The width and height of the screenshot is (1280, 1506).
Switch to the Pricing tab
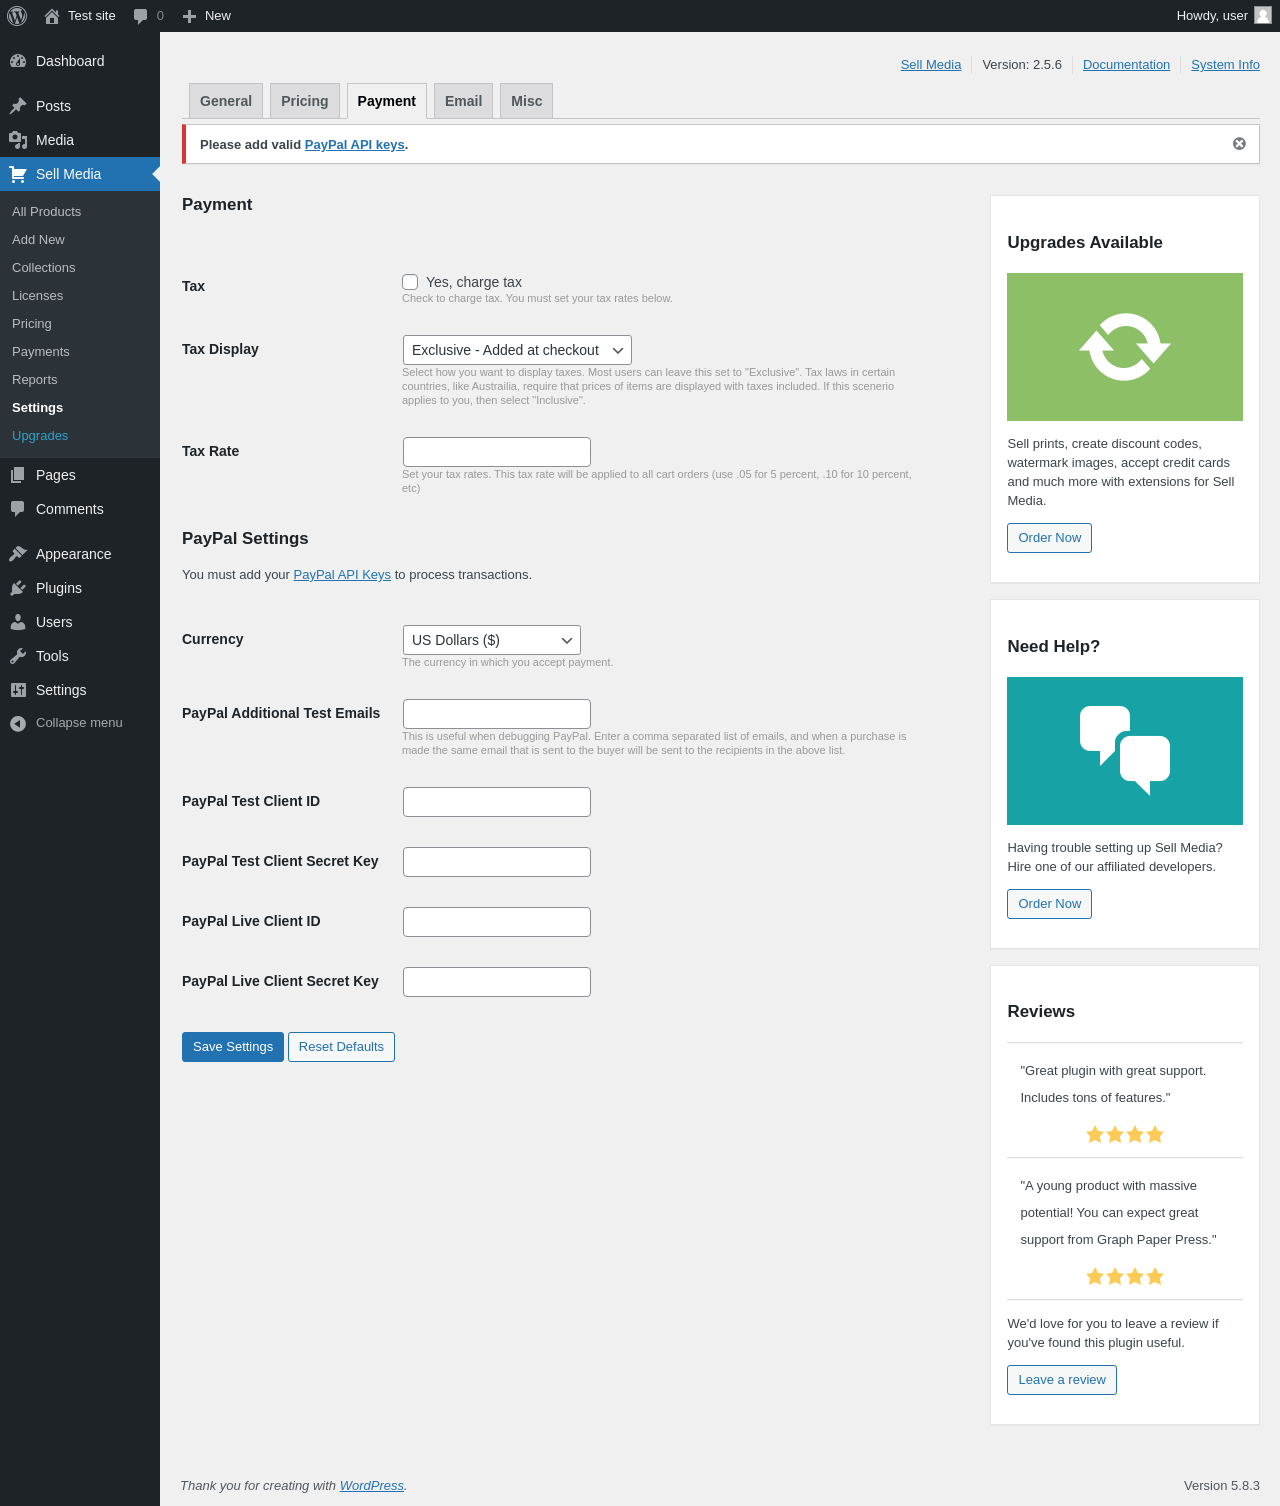coord(305,101)
